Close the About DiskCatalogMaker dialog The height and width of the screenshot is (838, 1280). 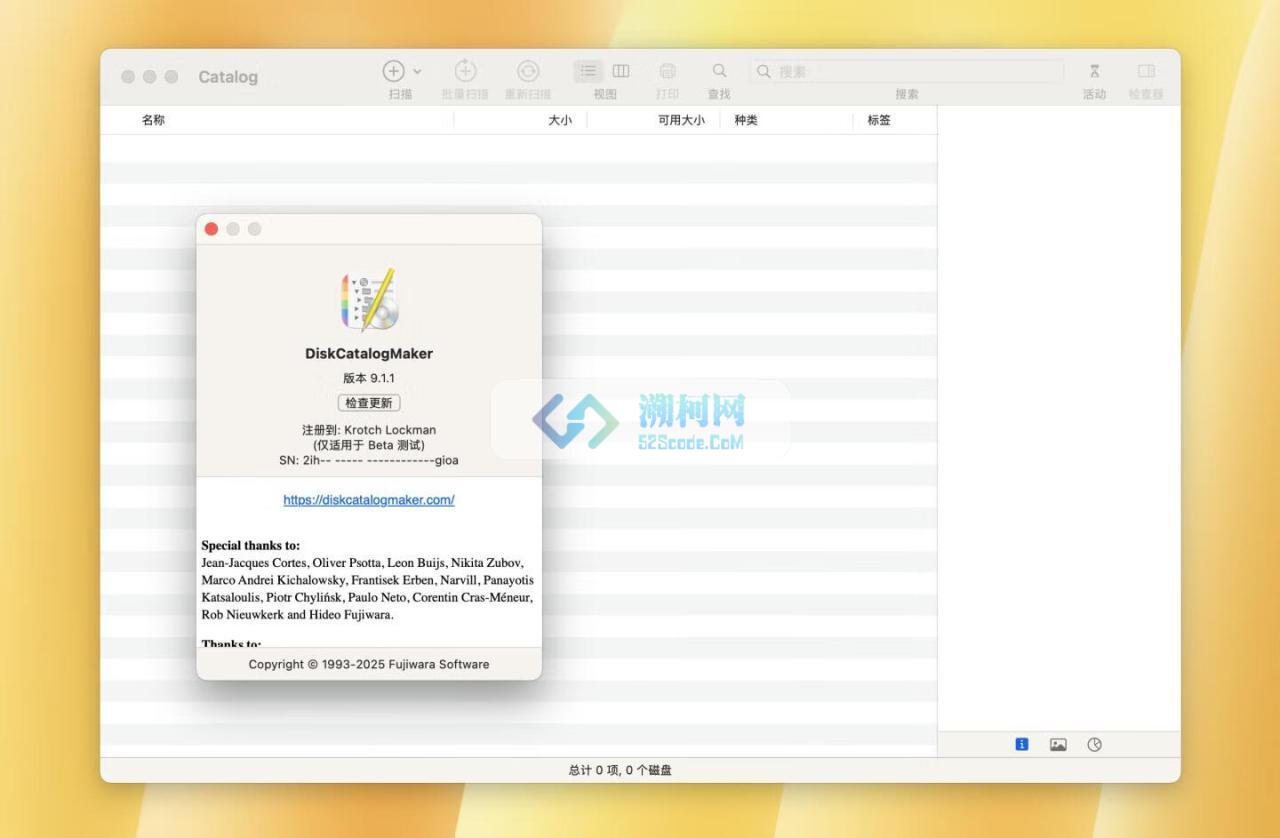pyautogui.click(x=211, y=229)
